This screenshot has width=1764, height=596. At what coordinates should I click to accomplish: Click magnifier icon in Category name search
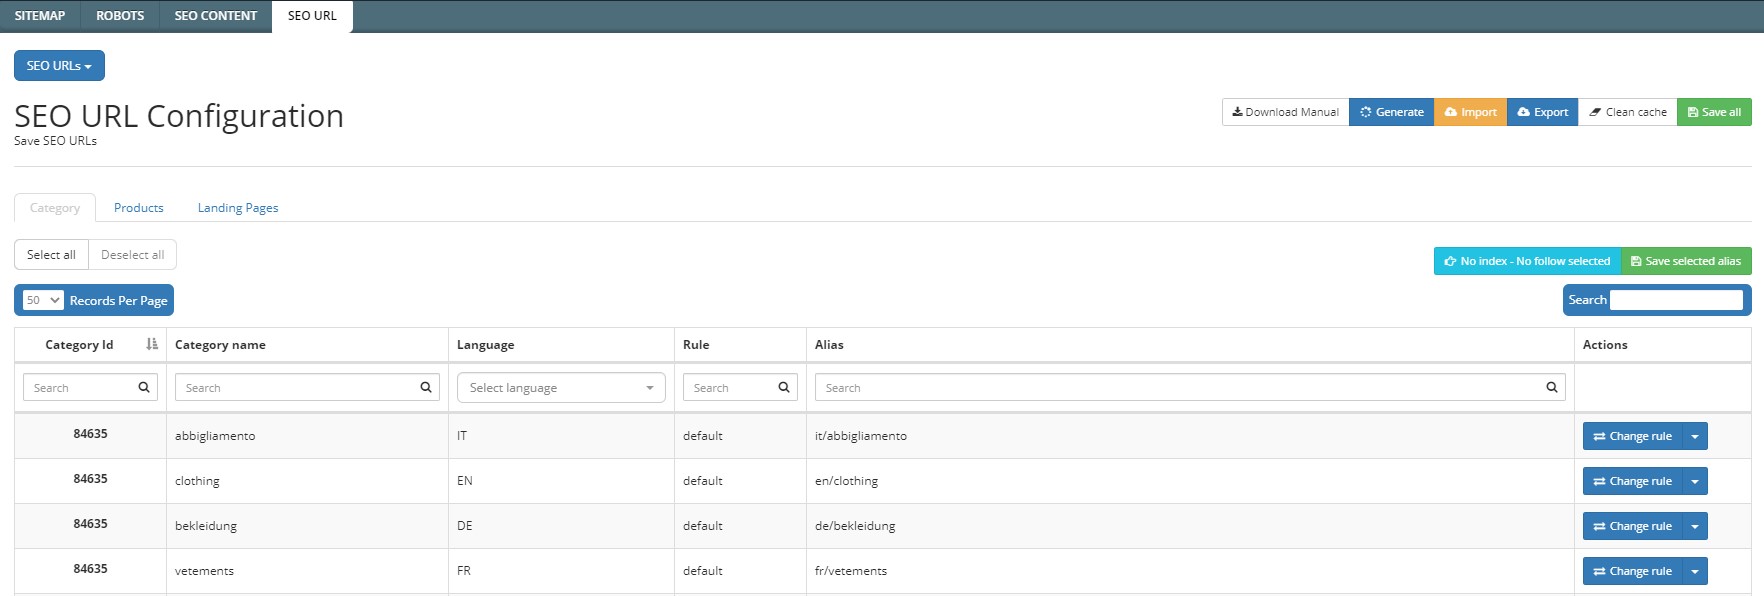(x=426, y=388)
